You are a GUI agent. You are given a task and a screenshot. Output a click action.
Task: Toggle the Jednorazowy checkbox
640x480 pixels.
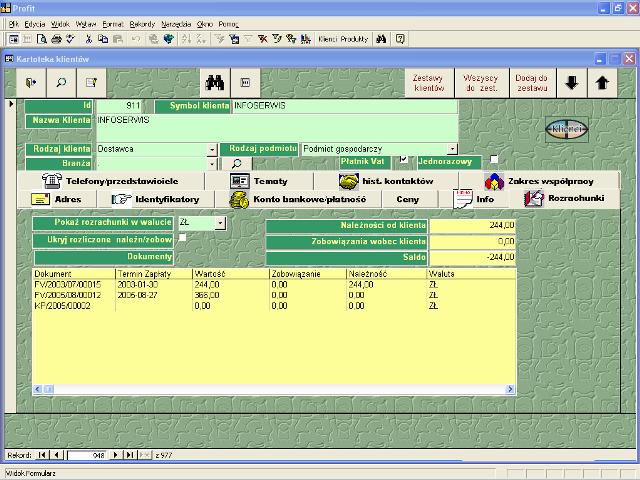point(494,159)
